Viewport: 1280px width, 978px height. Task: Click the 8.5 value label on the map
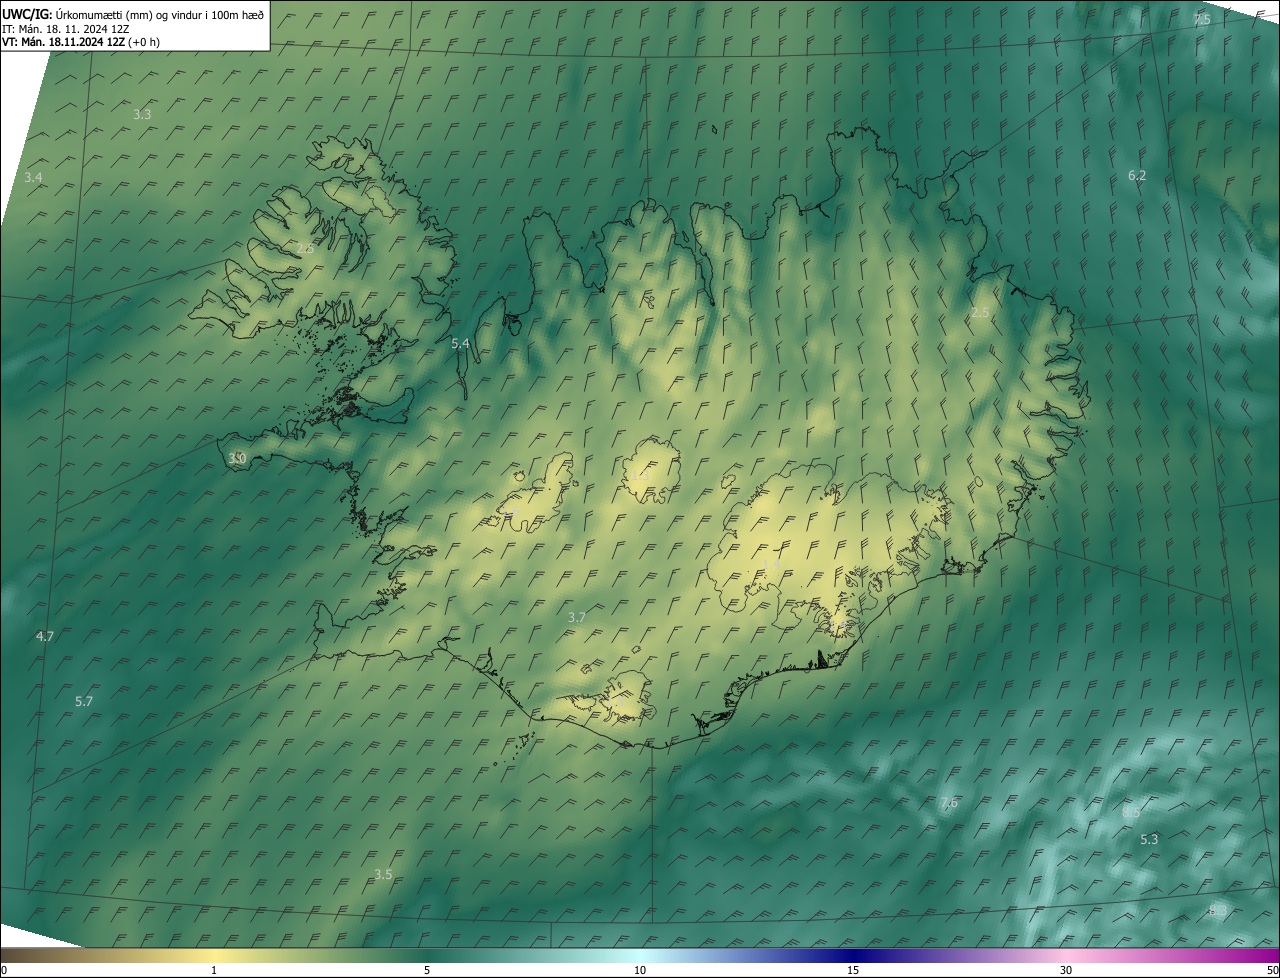coord(1131,812)
